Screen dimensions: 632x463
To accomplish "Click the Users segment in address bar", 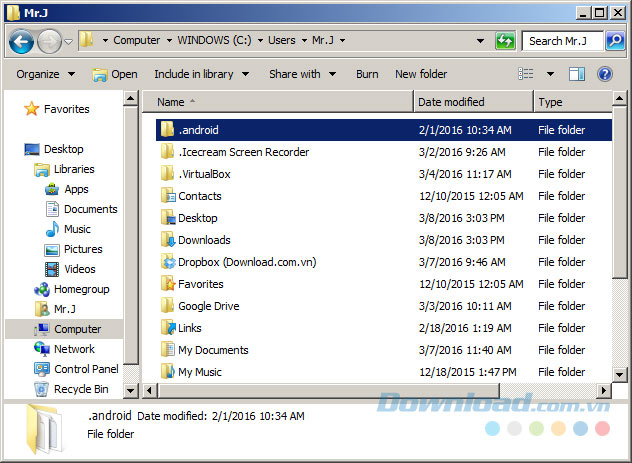I will pyautogui.click(x=281, y=41).
